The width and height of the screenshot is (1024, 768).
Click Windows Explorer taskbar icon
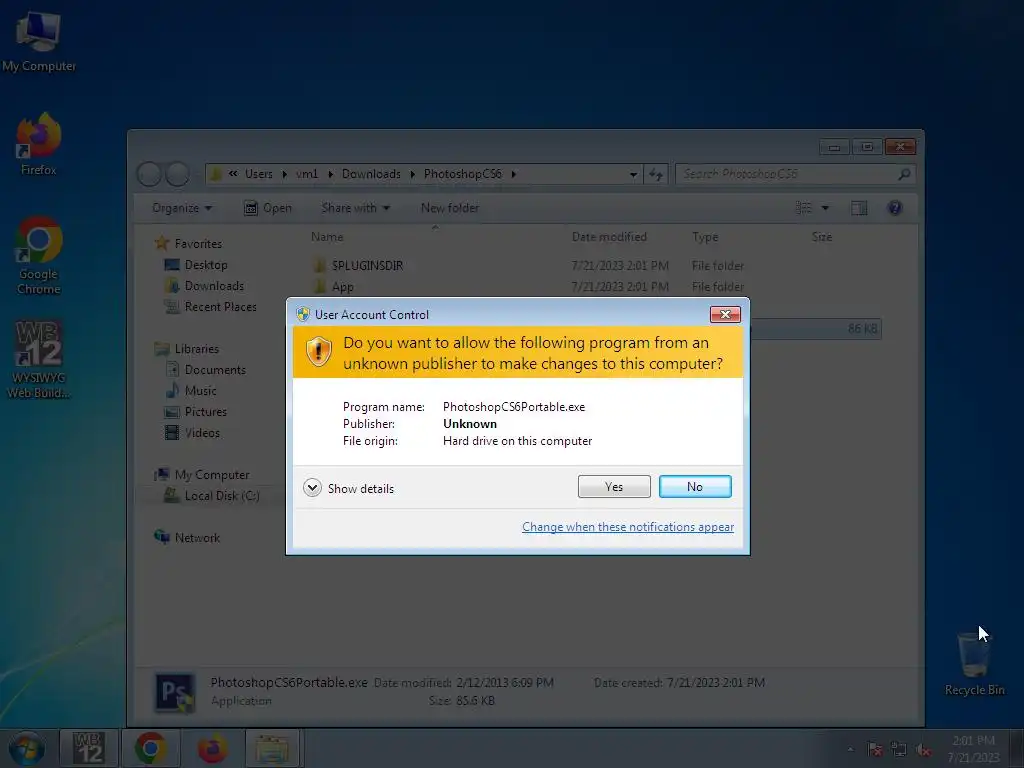click(x=272, y=748)
